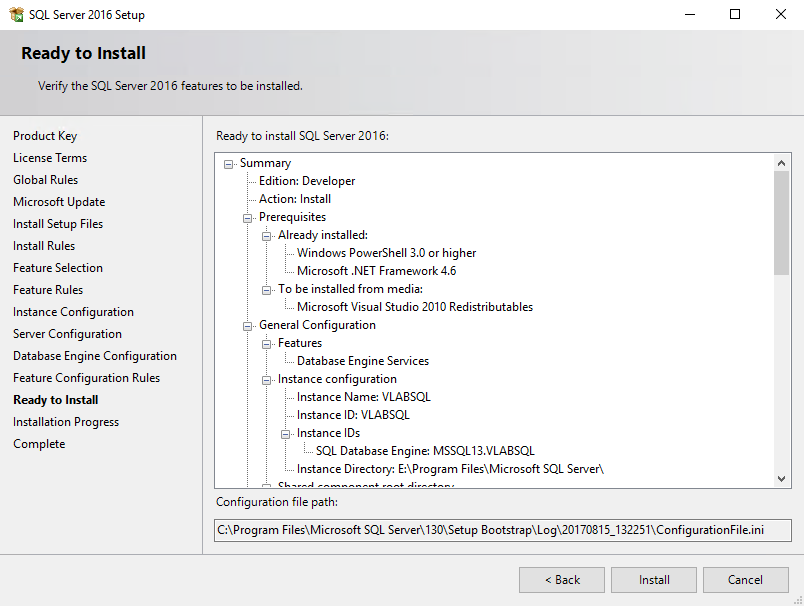This screenshot has width=804, height=606.
Task: Collapse the Instance configuration node
Action: pyautogui.click(x=266, y=380)
